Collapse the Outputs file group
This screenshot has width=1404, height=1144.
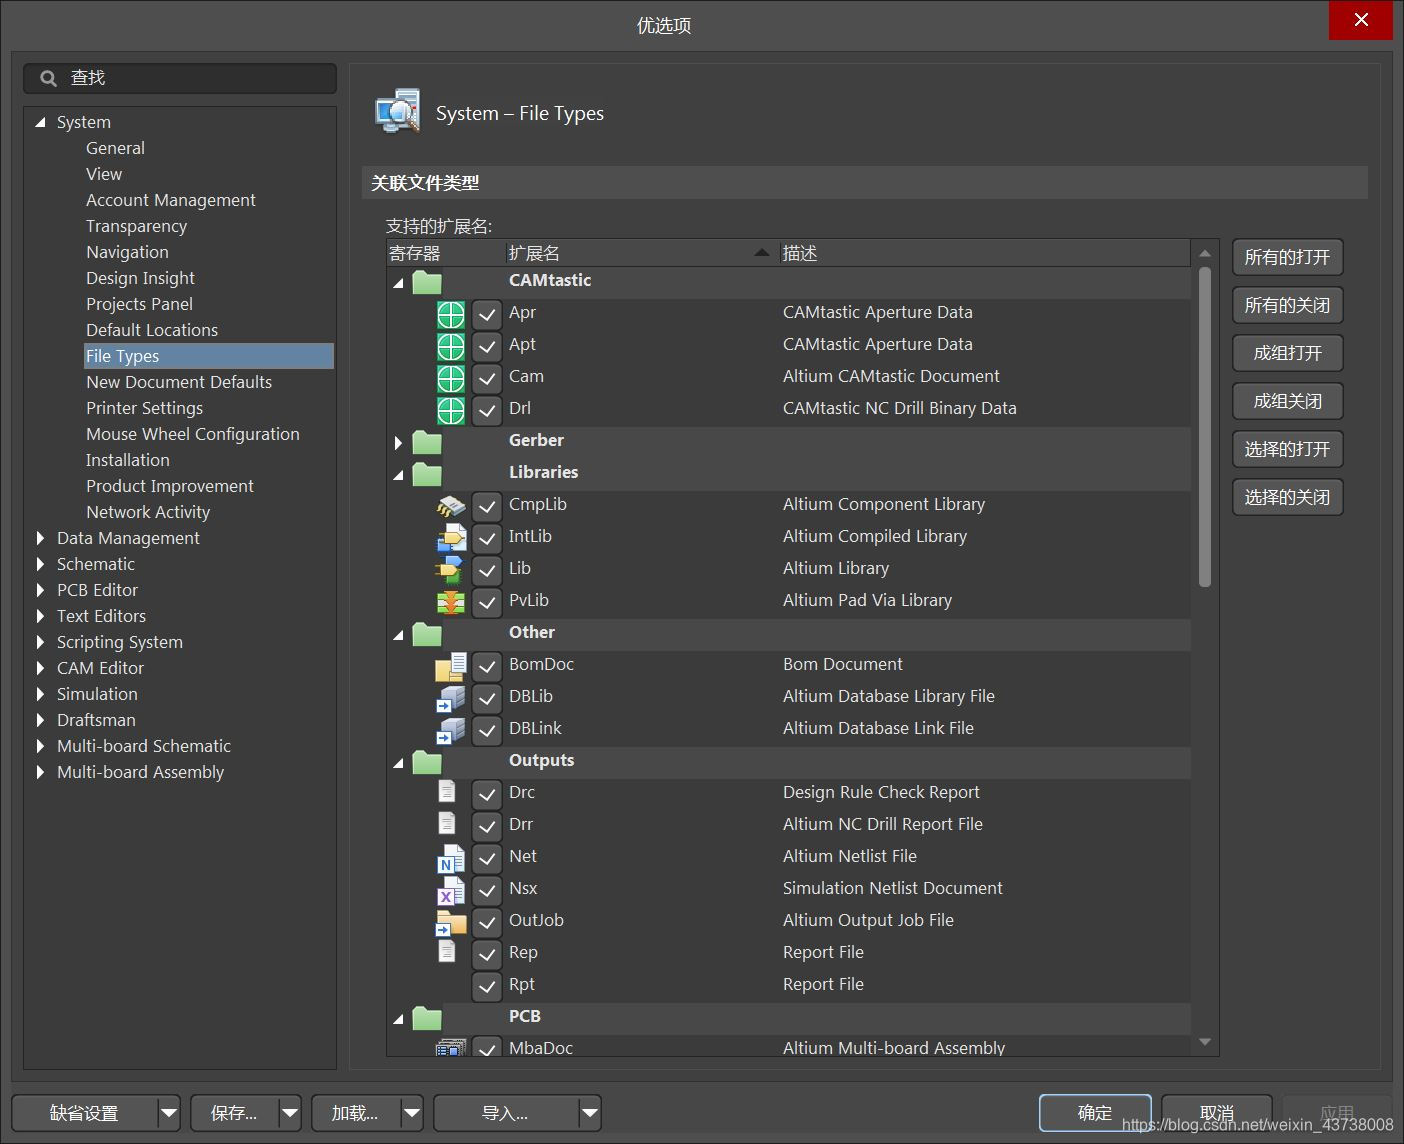coord(398,763)
